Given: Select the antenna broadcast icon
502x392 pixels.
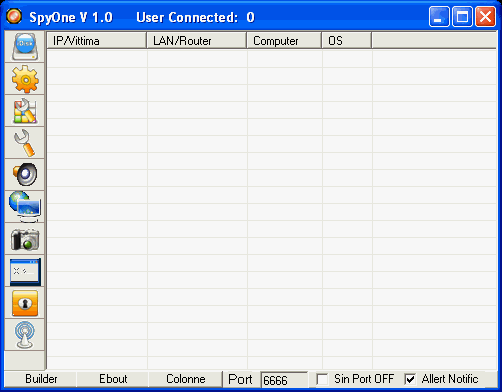Looking at the screenshot, I should click(25, 335).
